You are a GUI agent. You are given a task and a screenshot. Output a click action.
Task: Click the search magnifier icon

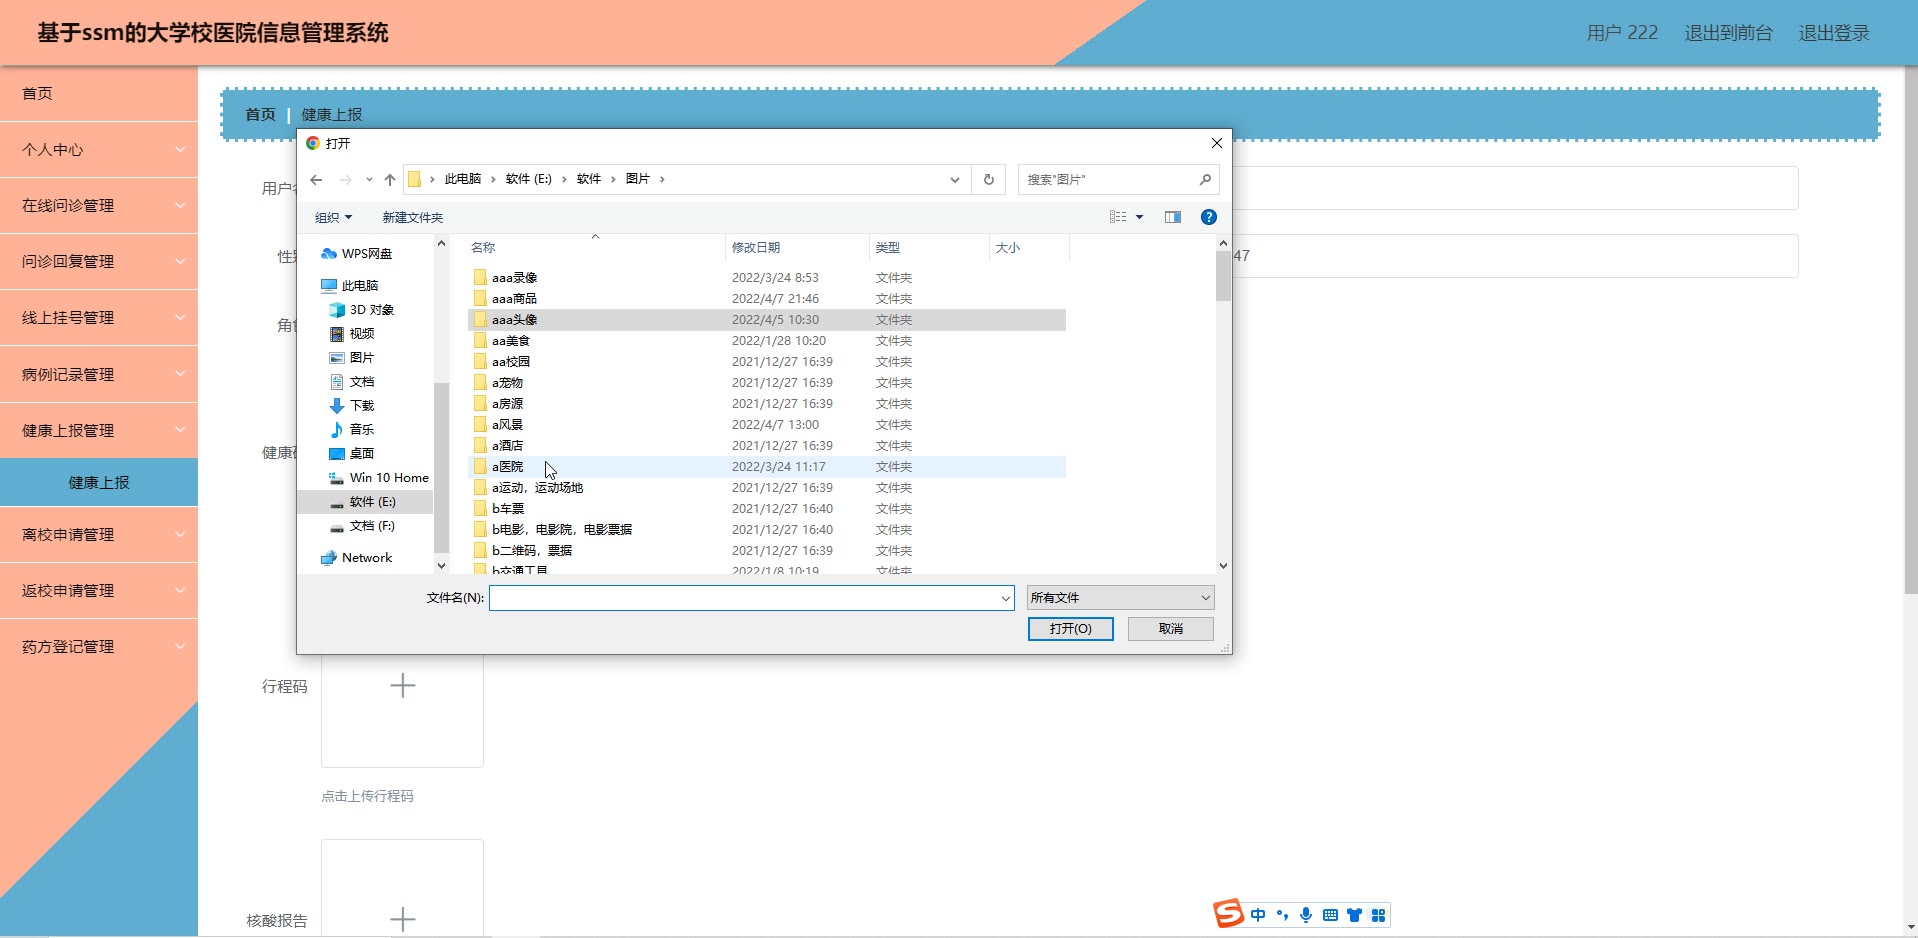pos(1205,180)
